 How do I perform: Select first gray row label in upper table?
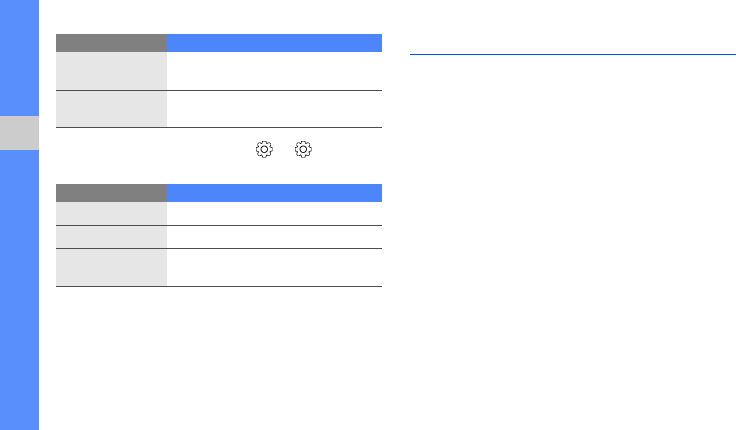pos(111,71)
